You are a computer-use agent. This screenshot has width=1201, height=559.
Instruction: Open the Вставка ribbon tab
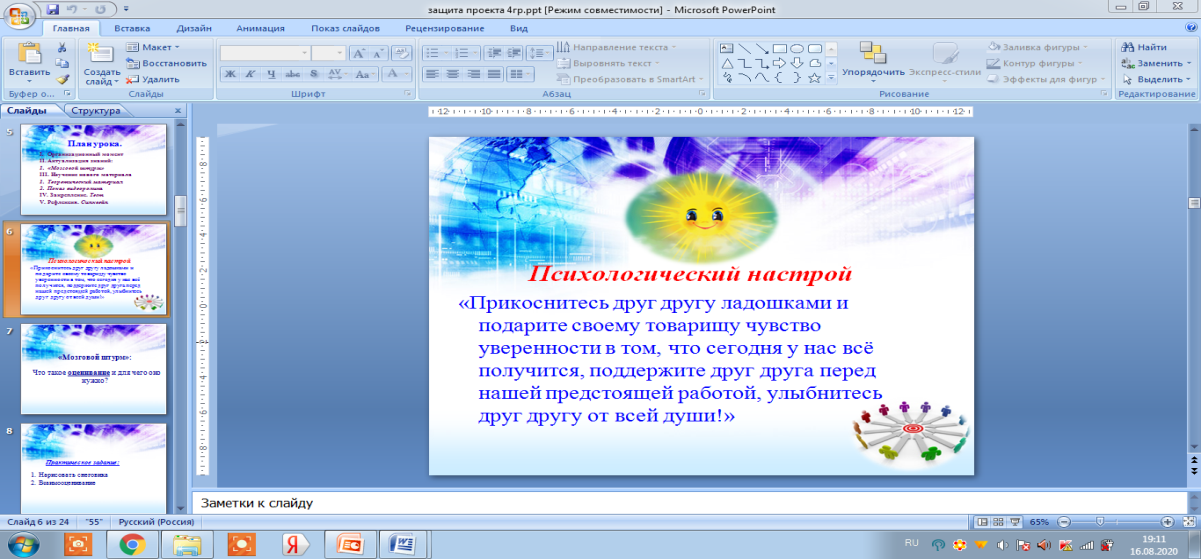[132, 29]
